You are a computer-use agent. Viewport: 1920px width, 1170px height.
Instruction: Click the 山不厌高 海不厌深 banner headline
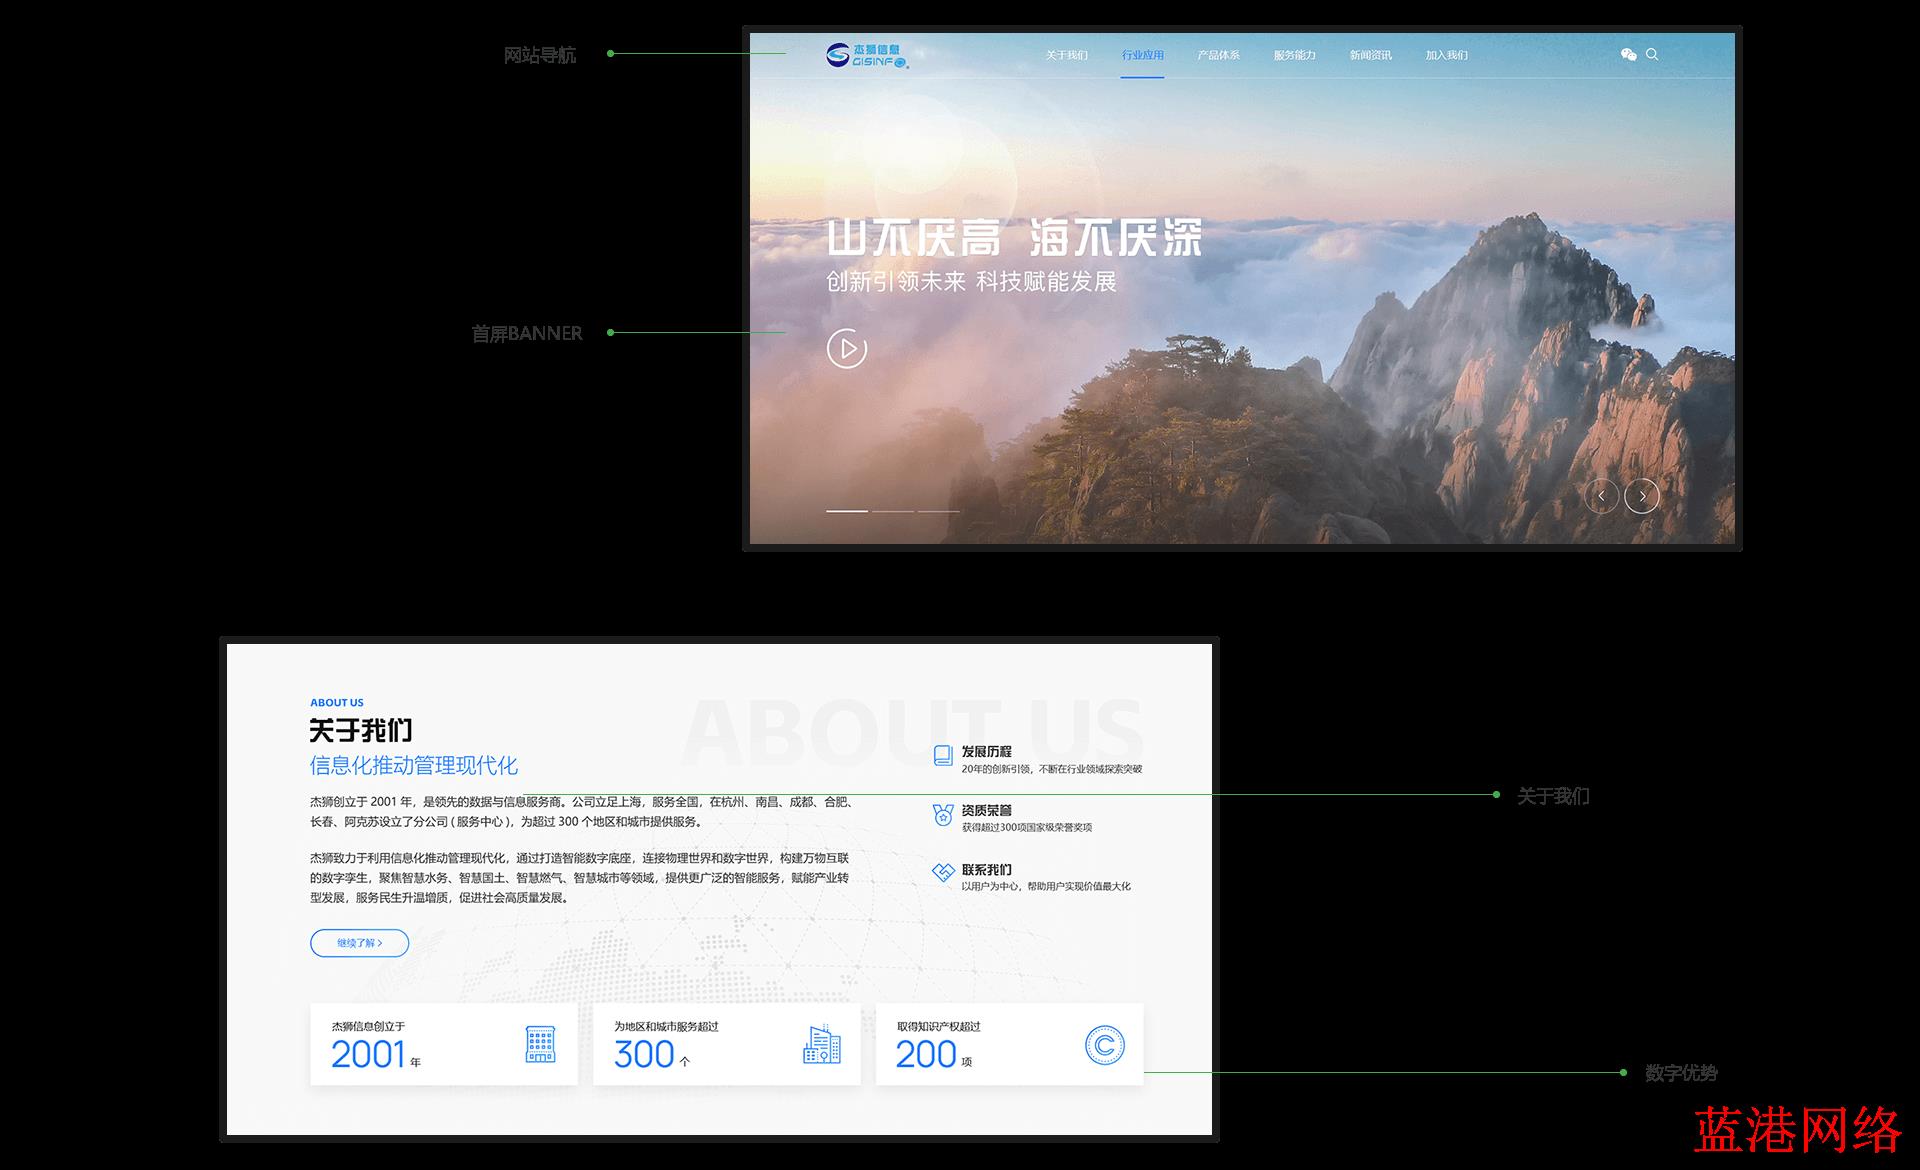click(x=1014, y=238)
